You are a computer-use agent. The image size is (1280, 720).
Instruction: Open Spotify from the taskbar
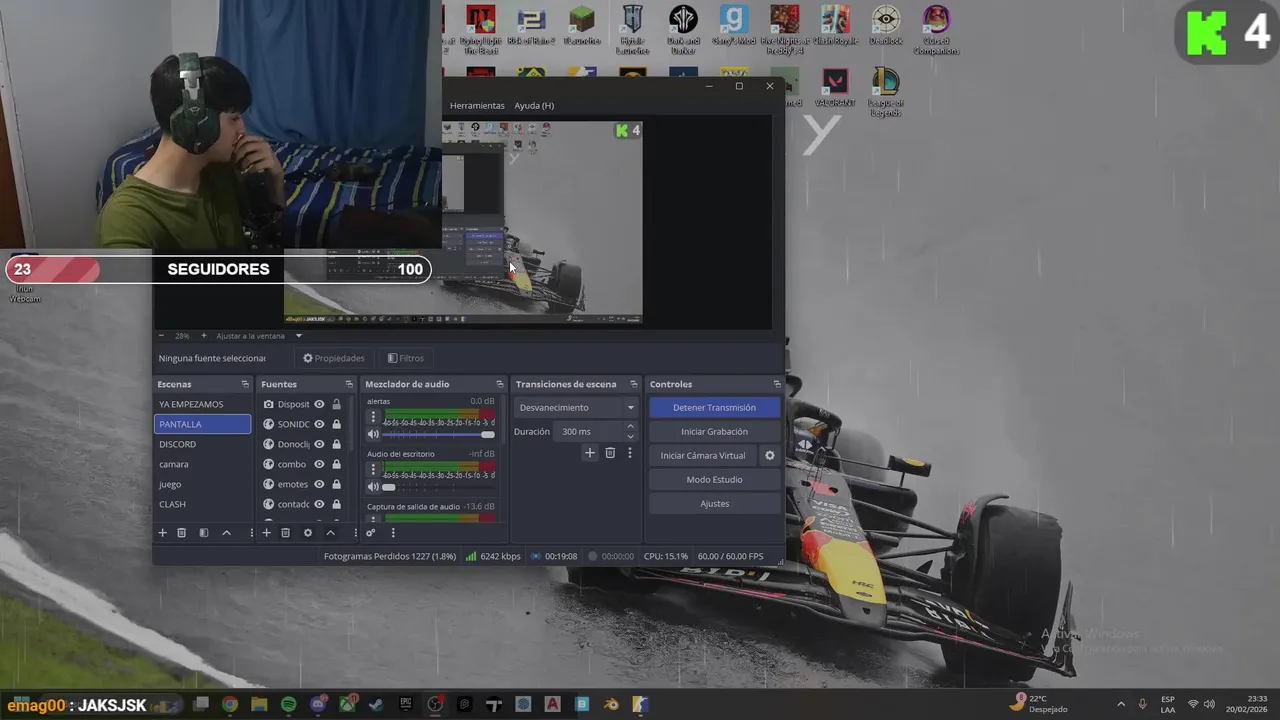(x=289, y=705)
